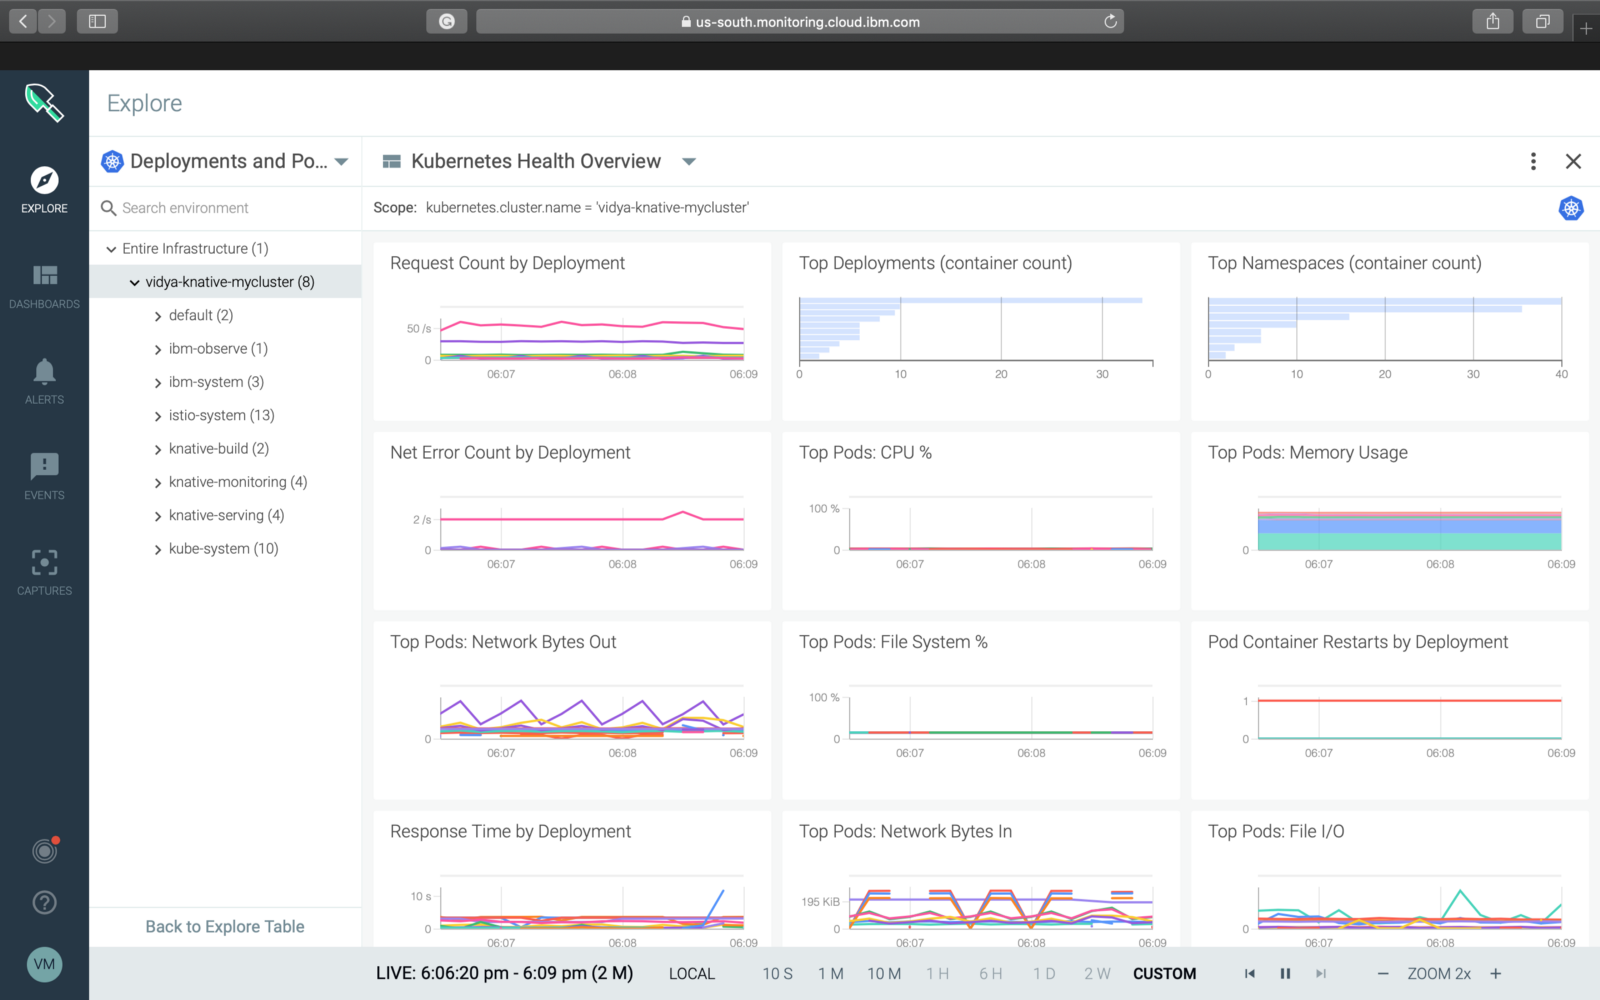Show browser tab overview
The width and height of the screenshot is (1600, 1000).
1543,21
